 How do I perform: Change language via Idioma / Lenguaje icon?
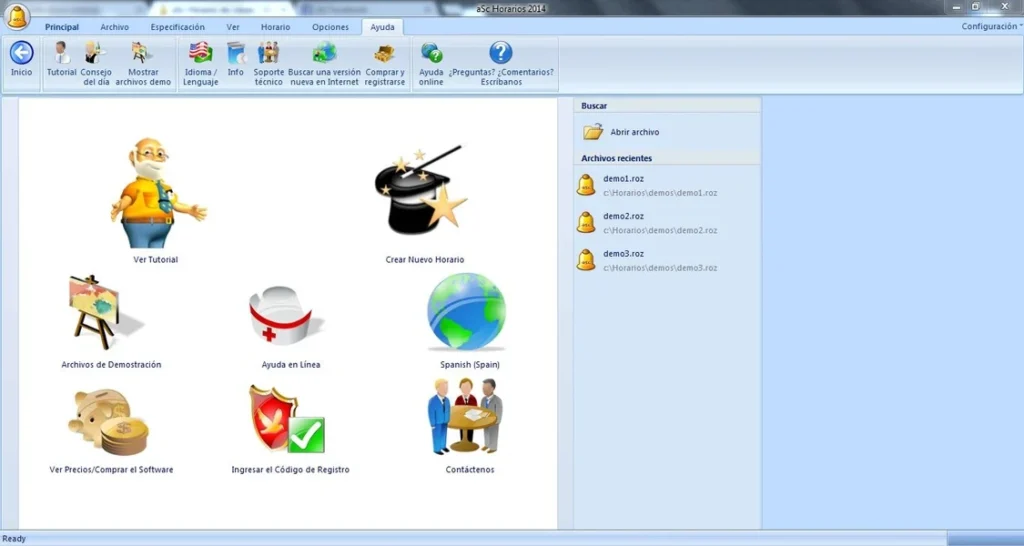(x=200, y=54)
